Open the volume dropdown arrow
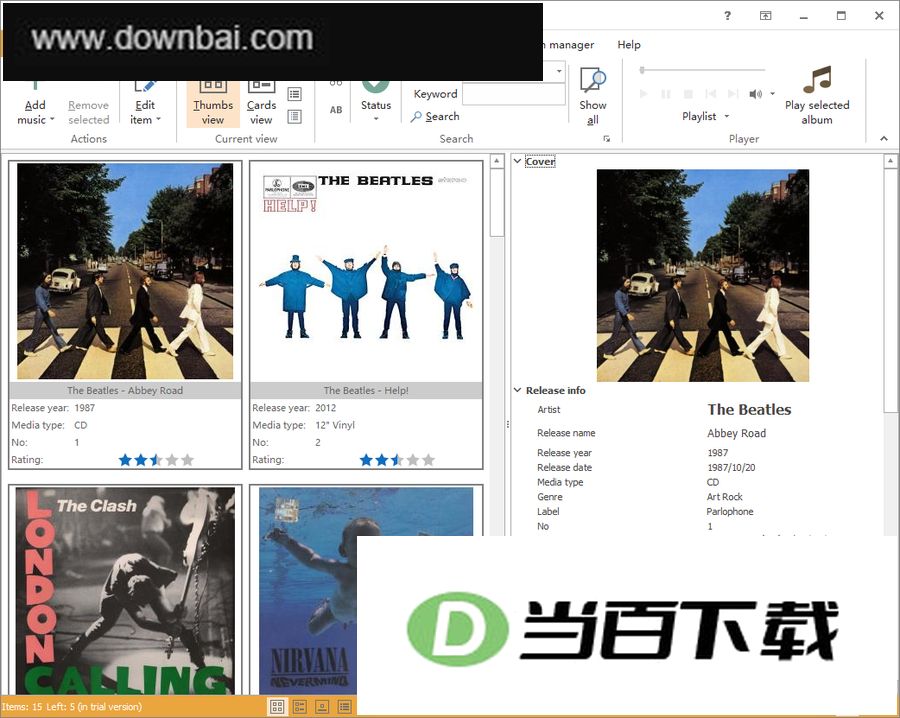The height and width of the screenshot is (718, 900). (773, 94)
